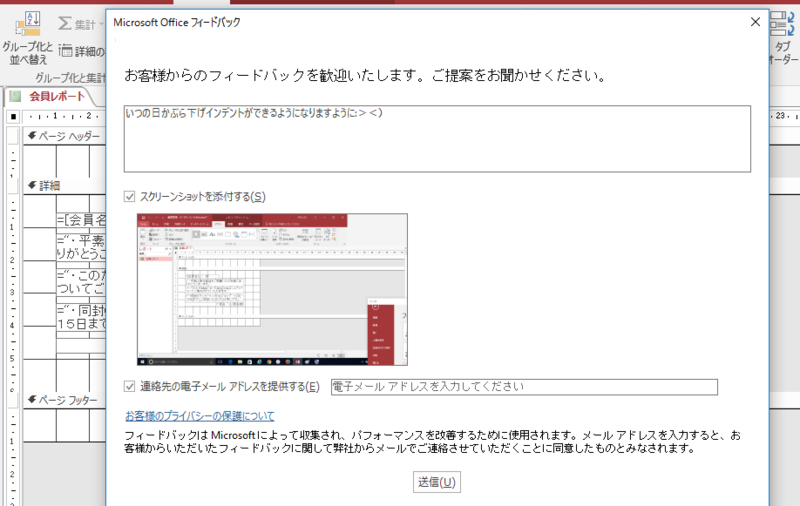Click the Tab Order icon in Access ribbon
Viewport: 800px width, 506px height.
[782, 24]
